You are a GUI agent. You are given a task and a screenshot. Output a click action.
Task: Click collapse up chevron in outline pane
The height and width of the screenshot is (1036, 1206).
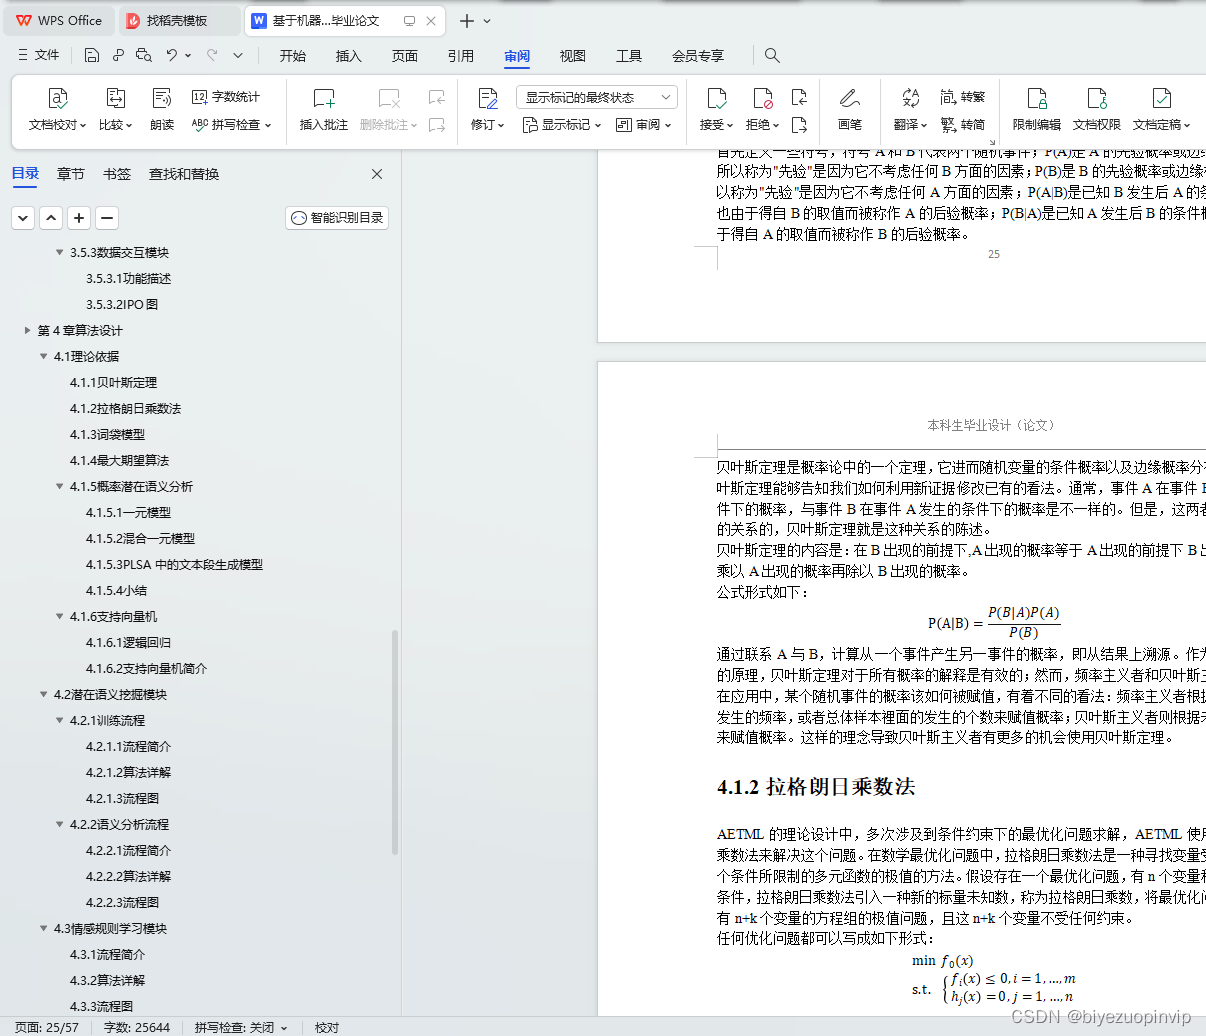tap(51, 218)
